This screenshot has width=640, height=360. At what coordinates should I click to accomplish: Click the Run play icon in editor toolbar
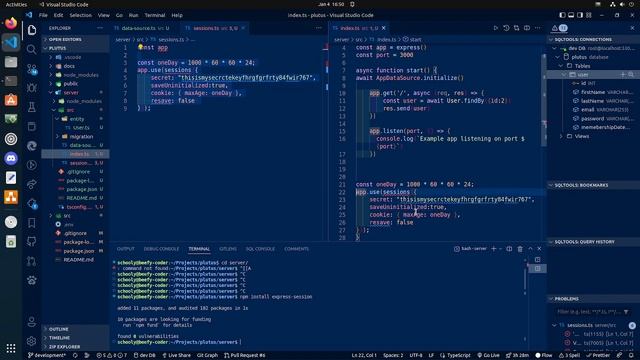tap(496, 28)
